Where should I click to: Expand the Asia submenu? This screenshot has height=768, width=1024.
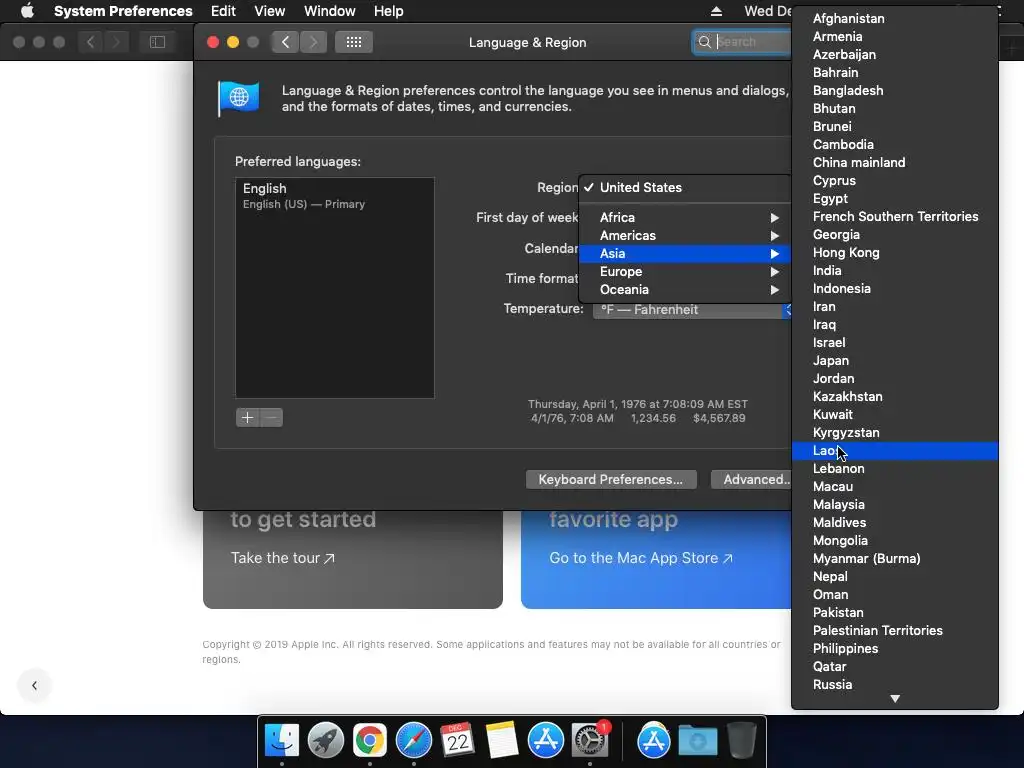(x=685, y=253)
